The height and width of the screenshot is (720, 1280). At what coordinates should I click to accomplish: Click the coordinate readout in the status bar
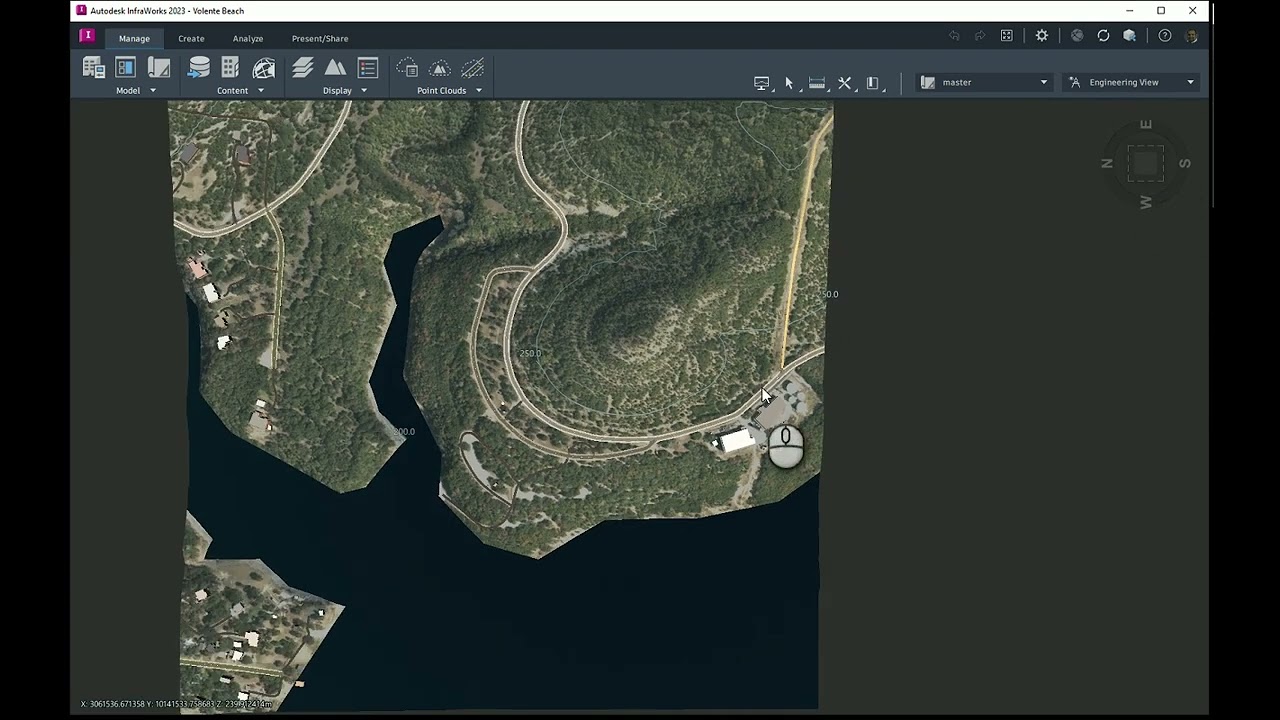[x=176, y=704]
